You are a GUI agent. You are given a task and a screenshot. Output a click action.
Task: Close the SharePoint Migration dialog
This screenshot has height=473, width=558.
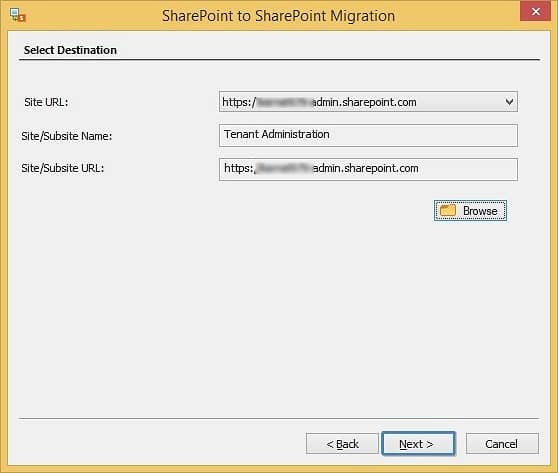(x=535, y=11)
